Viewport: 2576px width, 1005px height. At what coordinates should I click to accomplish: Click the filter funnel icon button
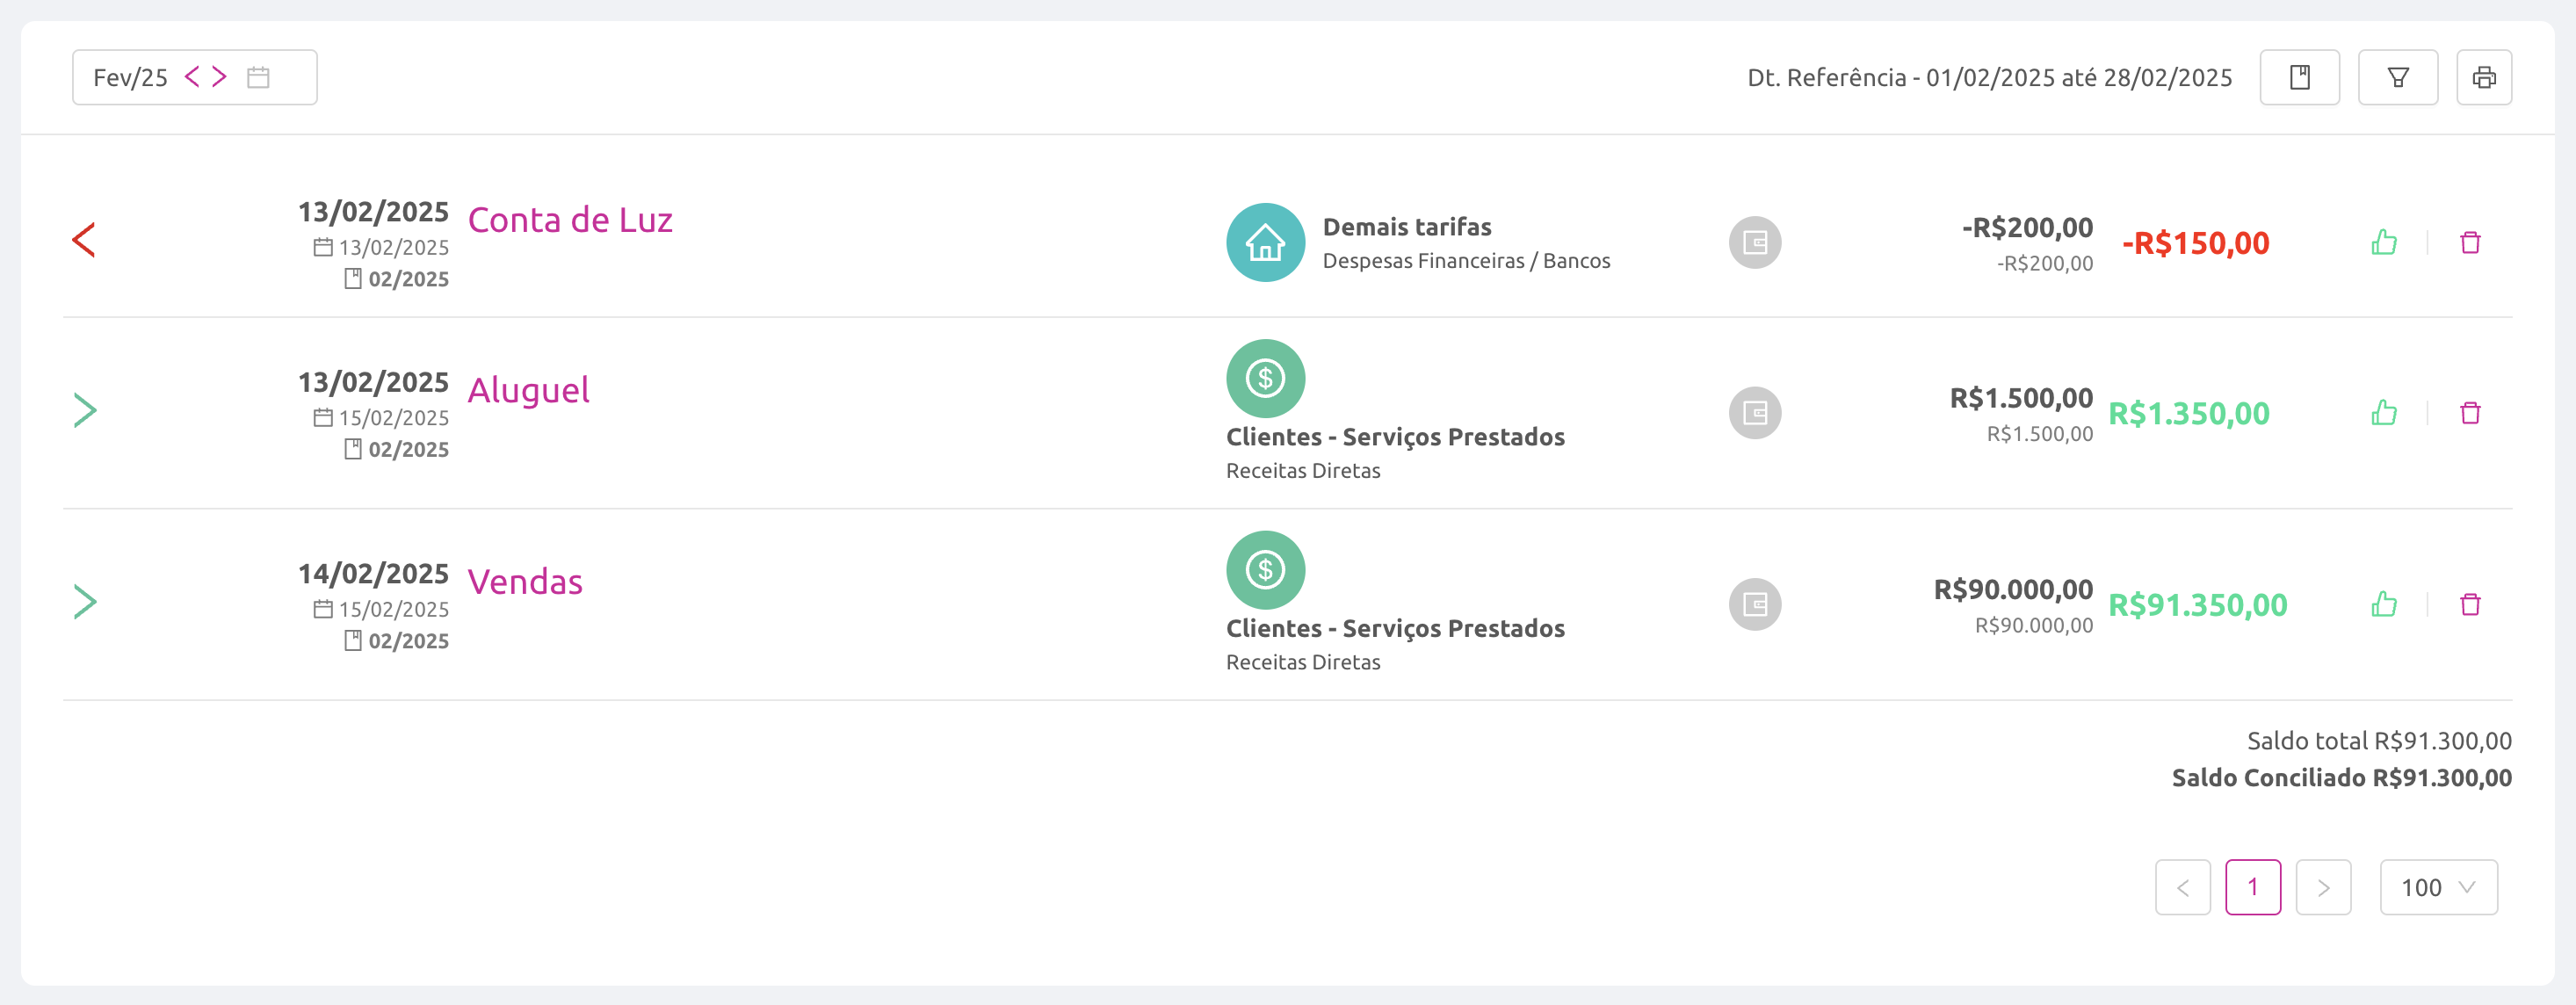[x=2397, y=77]
